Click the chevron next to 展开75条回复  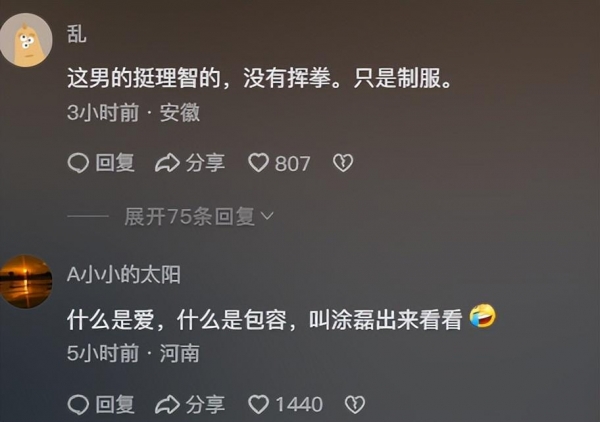coord(267,217)
